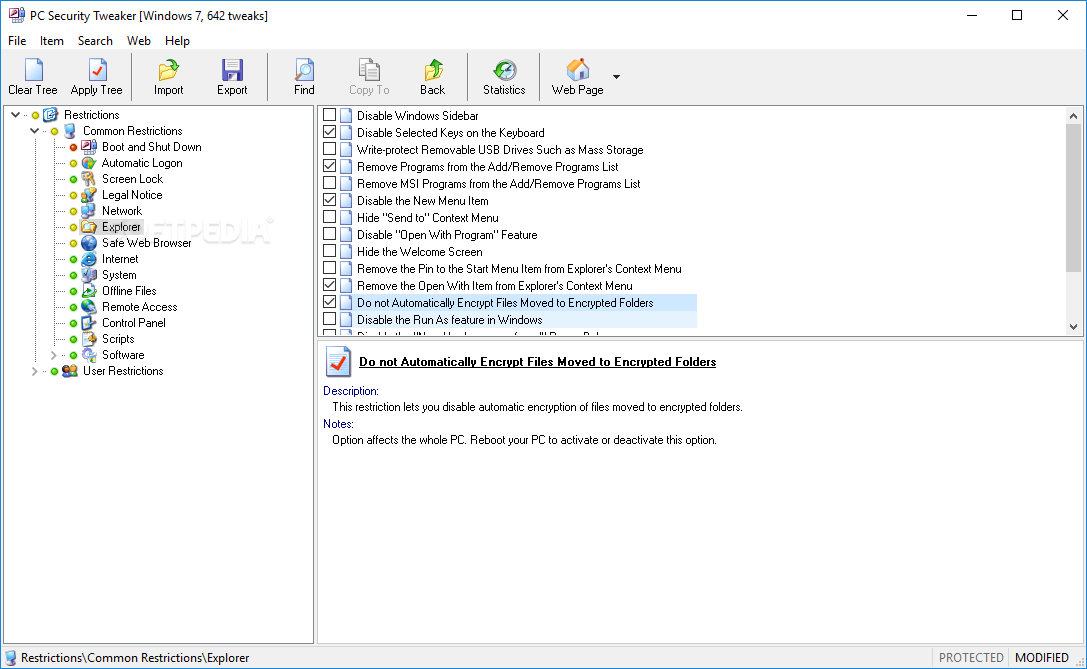Click the Common Restrictions computer icon

[x=69, y=131]
